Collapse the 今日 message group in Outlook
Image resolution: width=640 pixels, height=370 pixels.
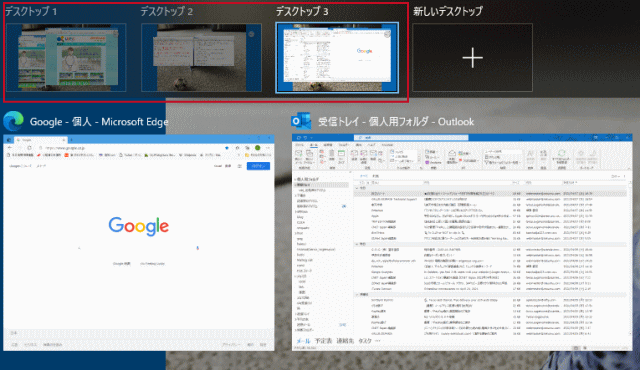coord(357,188)
